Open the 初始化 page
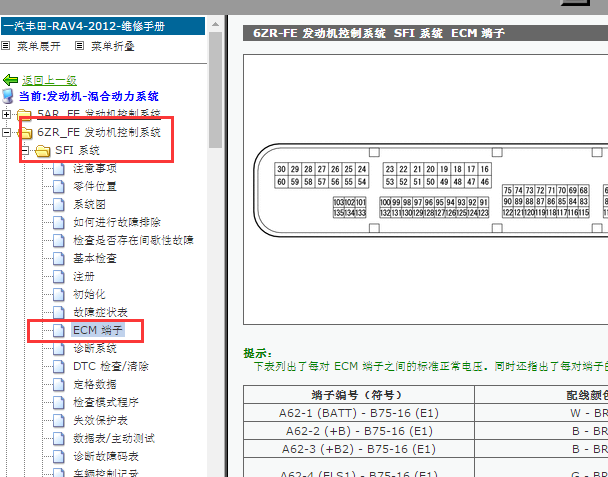 point(89,294)
